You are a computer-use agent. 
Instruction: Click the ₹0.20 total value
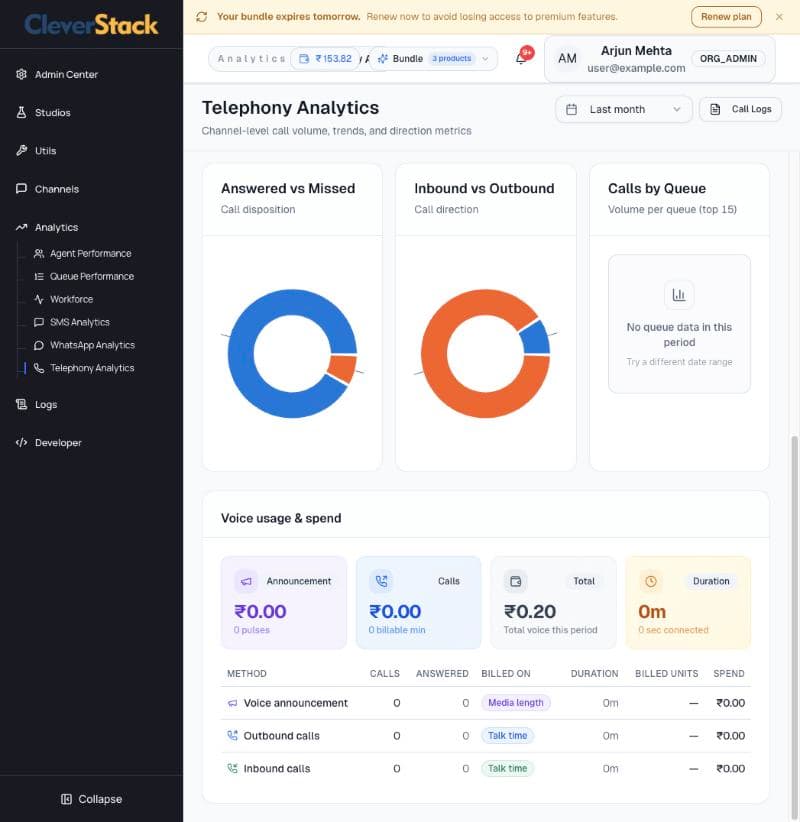[529, 612]
